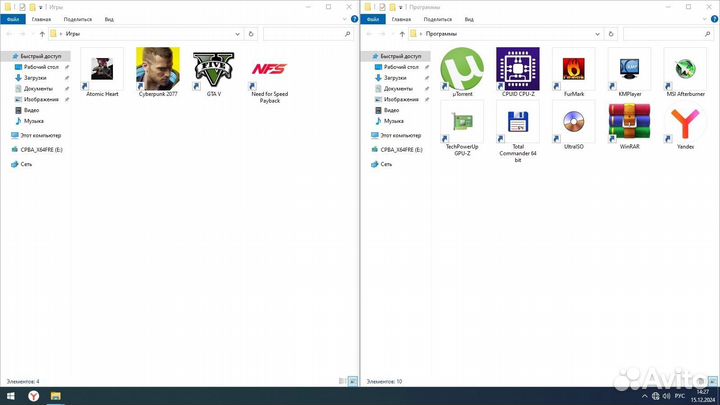Select TechPowerUp GPU-Z shortcut
The image size is (720, 405).
point(462,129)
